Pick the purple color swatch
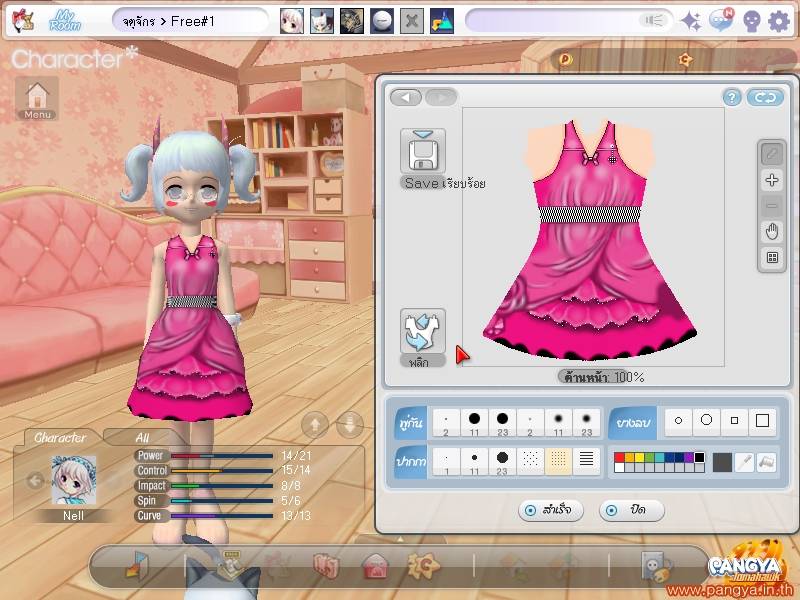This screenshot has width=800, height=600. pyautogui.click(x=689, y=458)
